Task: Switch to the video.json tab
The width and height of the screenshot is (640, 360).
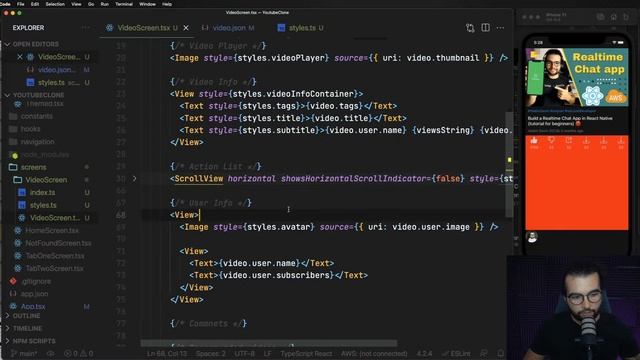Action: click(x=228, y=28)
